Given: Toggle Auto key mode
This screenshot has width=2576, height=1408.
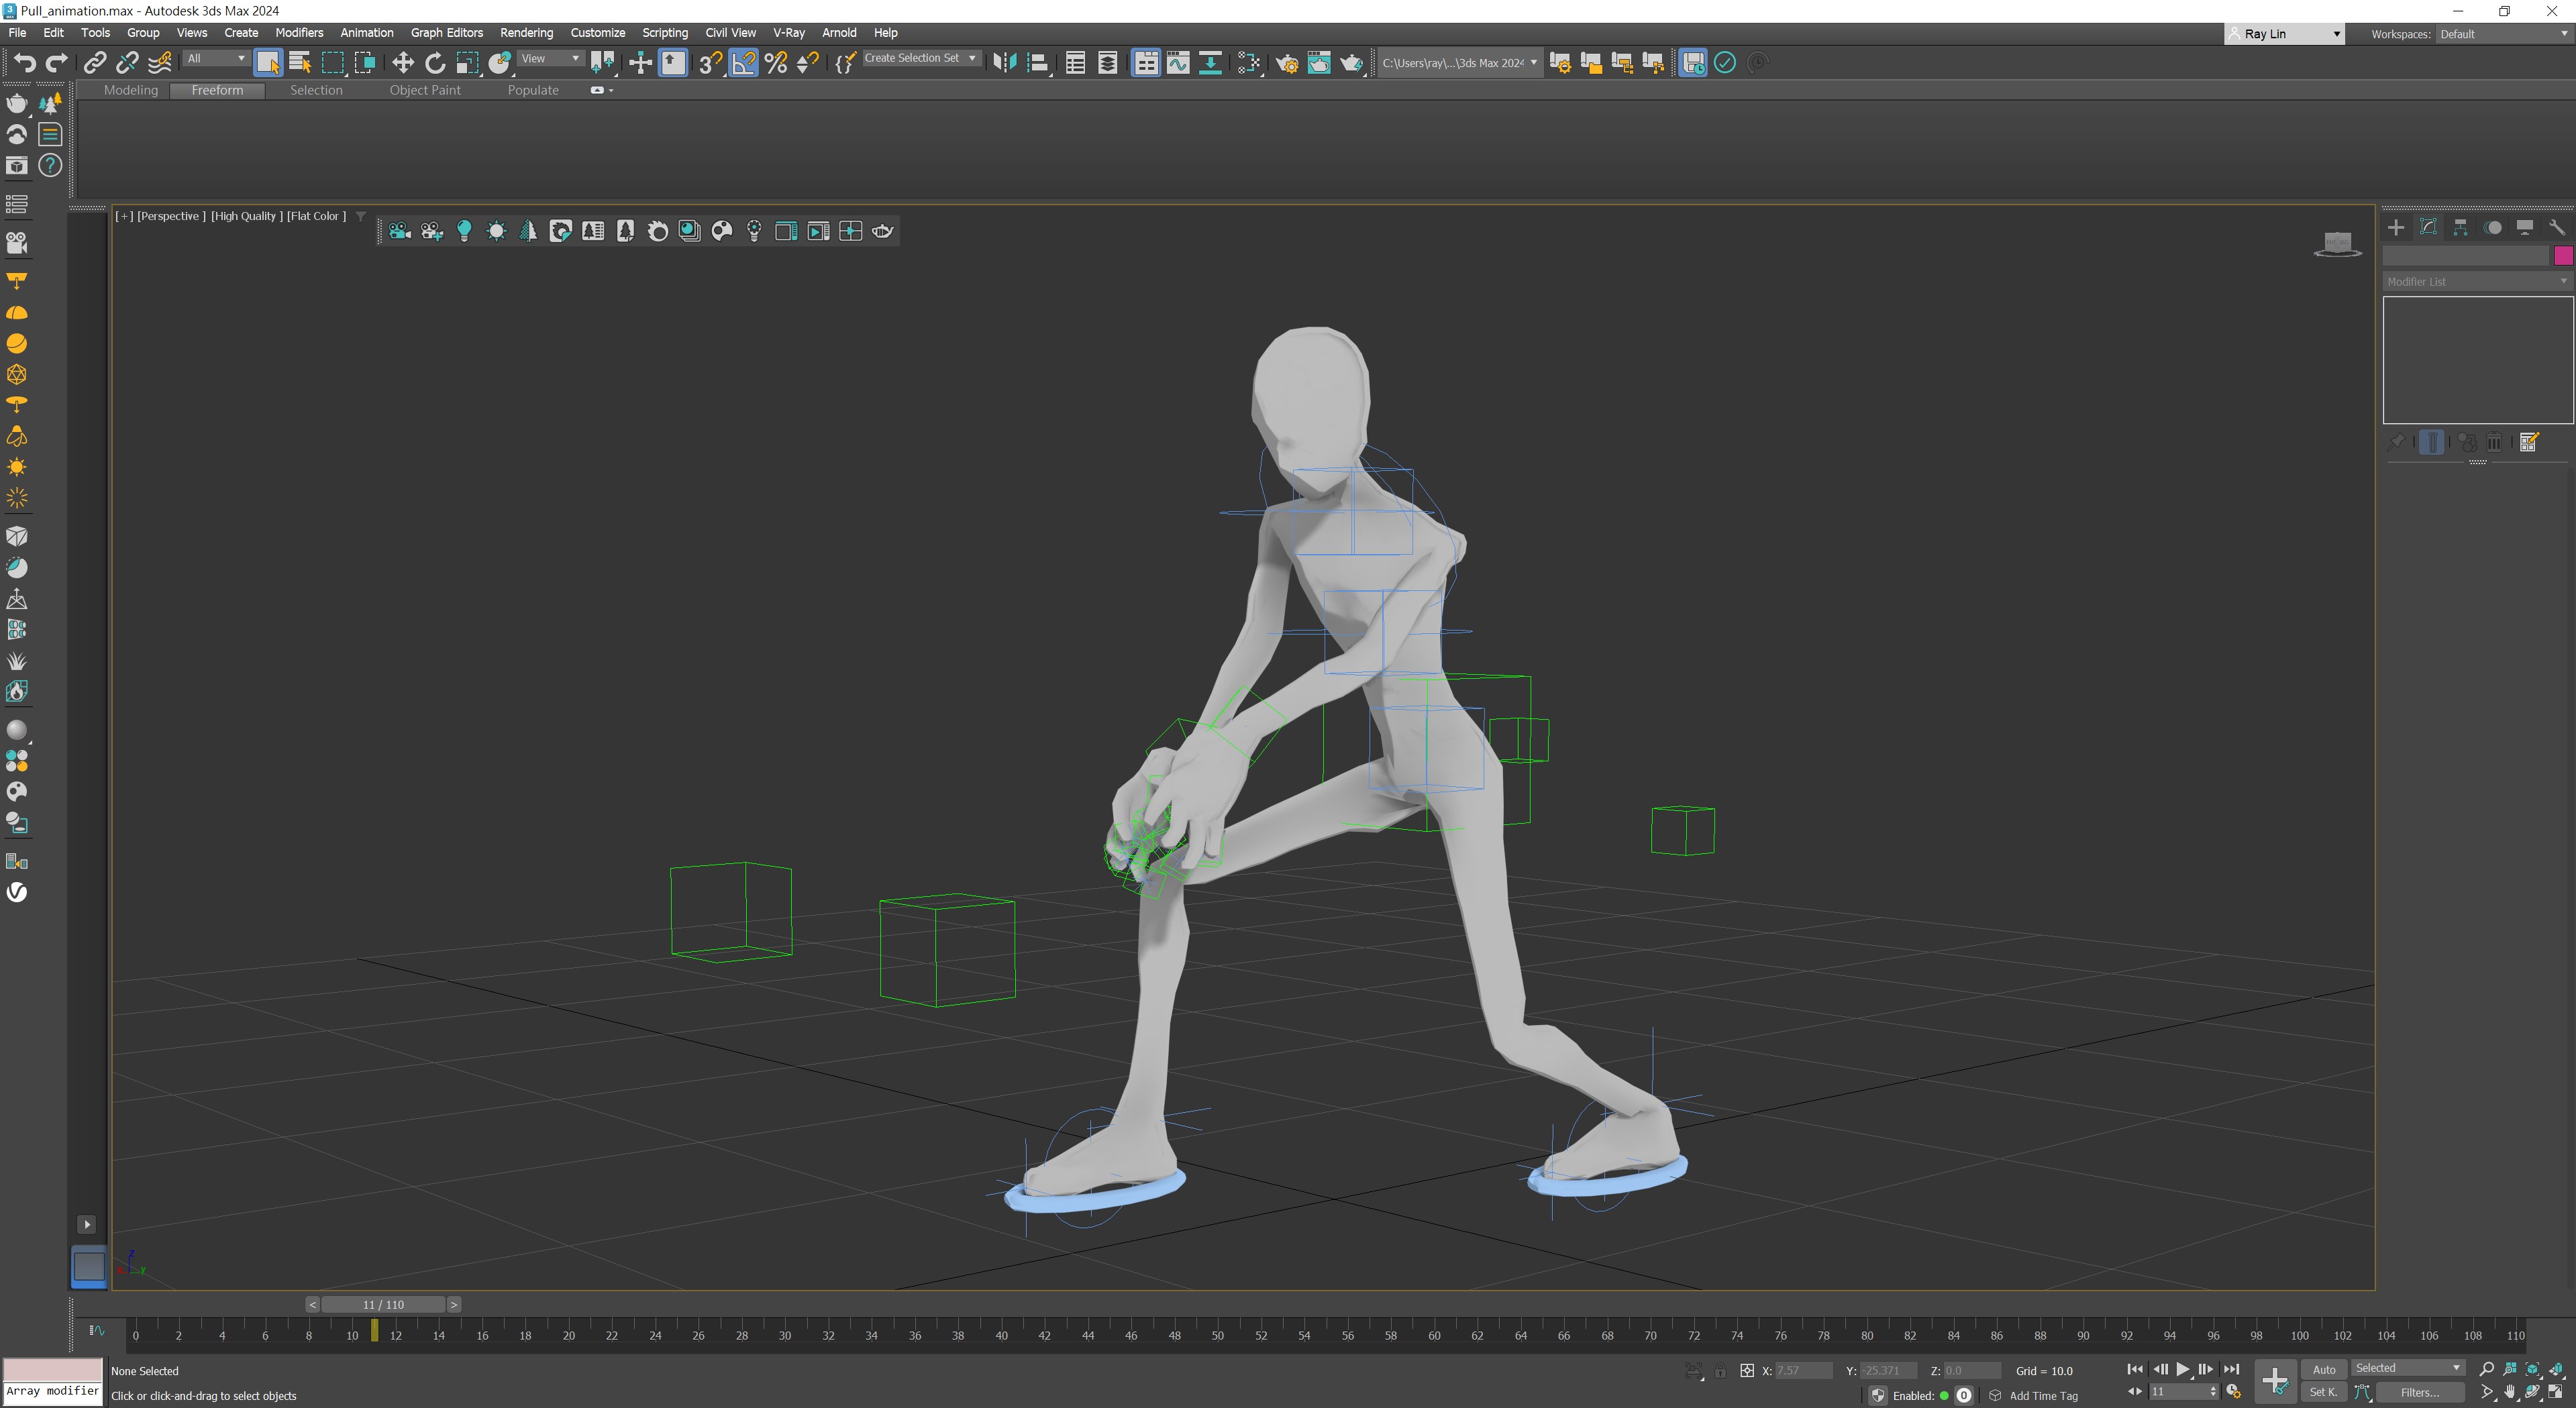Looking at the screenshot, I should [x=2323, y=1369].
